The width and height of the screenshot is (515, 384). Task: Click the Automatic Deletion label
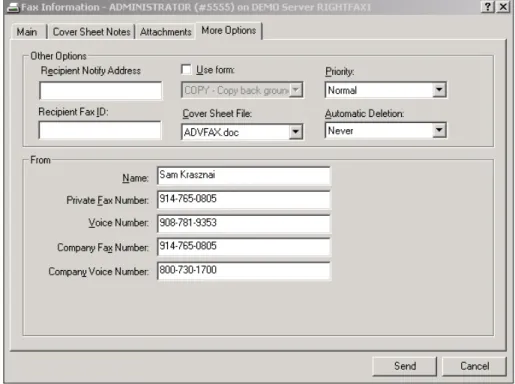click(364, 114)
